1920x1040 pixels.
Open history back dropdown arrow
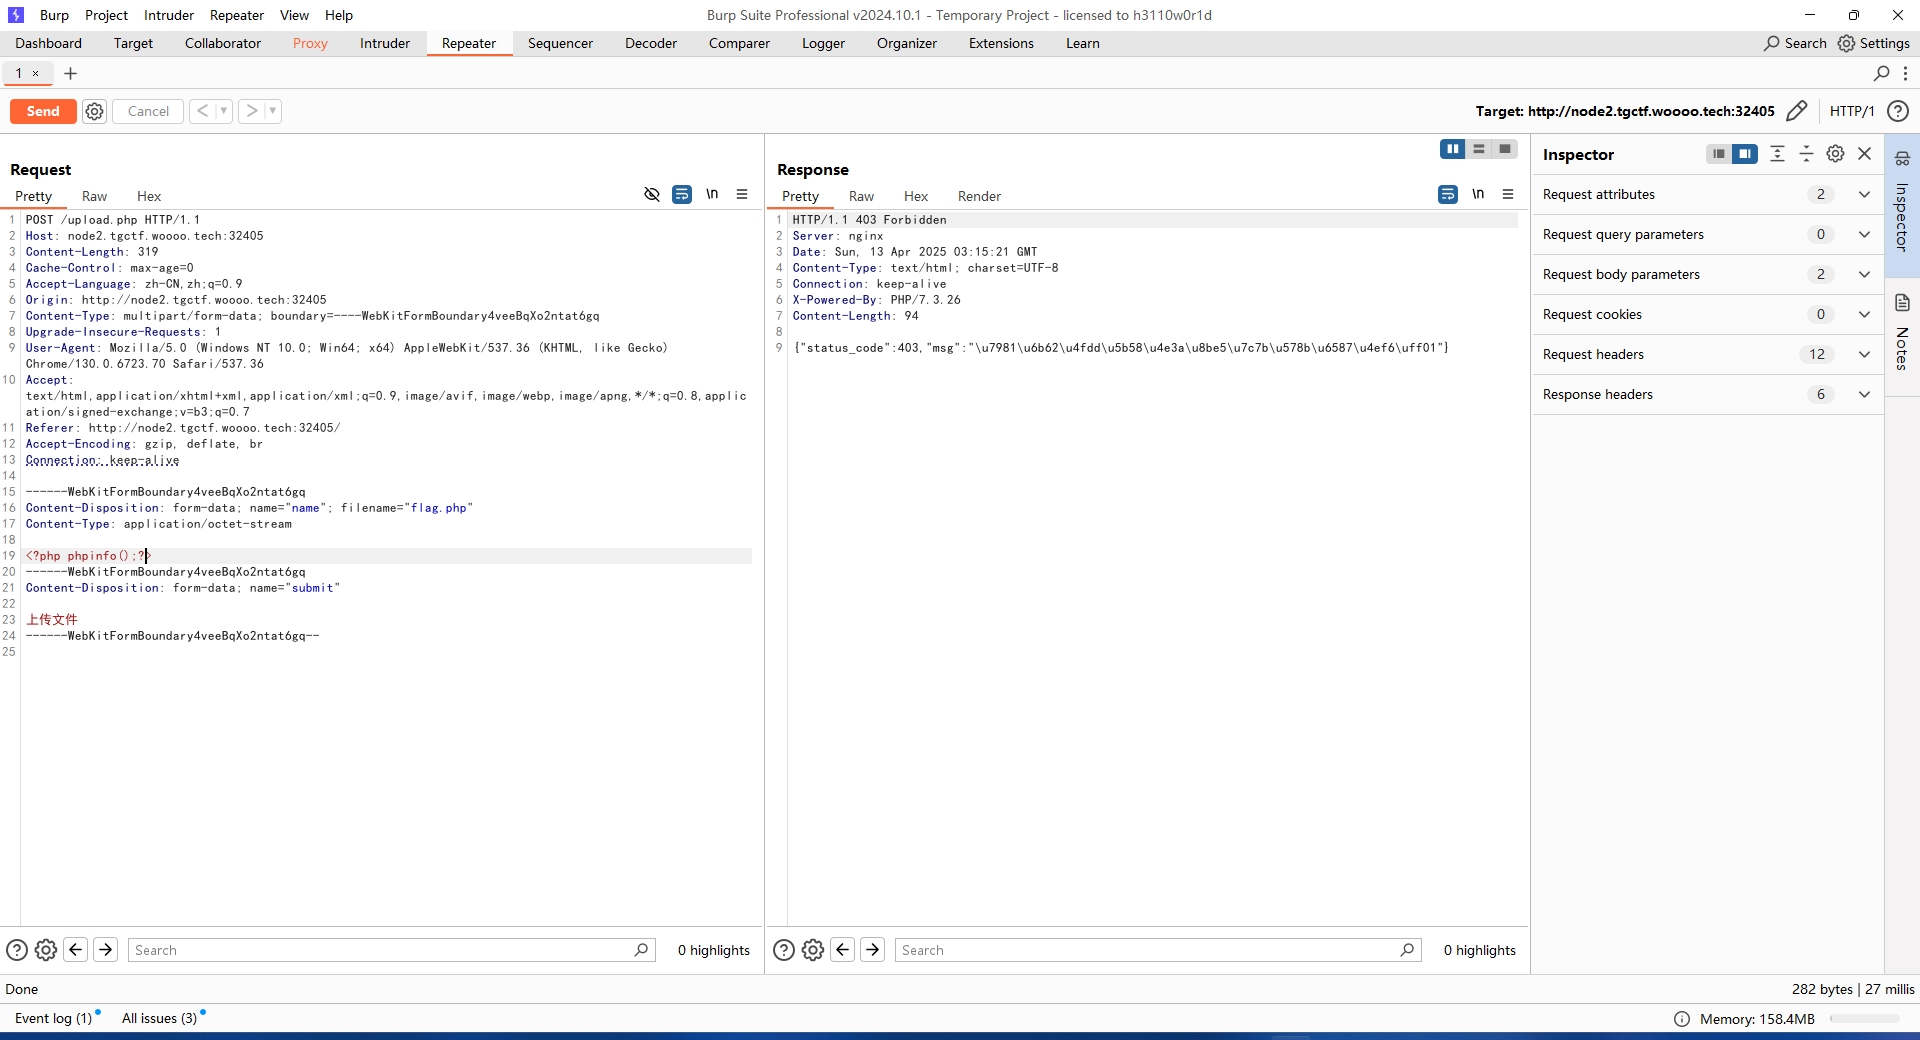(x=223, y=111)
